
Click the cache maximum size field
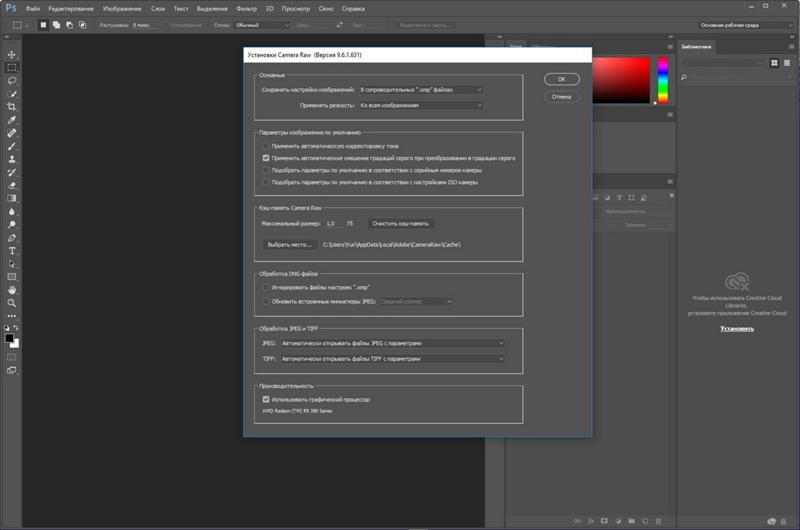click(x=334, y=223)
